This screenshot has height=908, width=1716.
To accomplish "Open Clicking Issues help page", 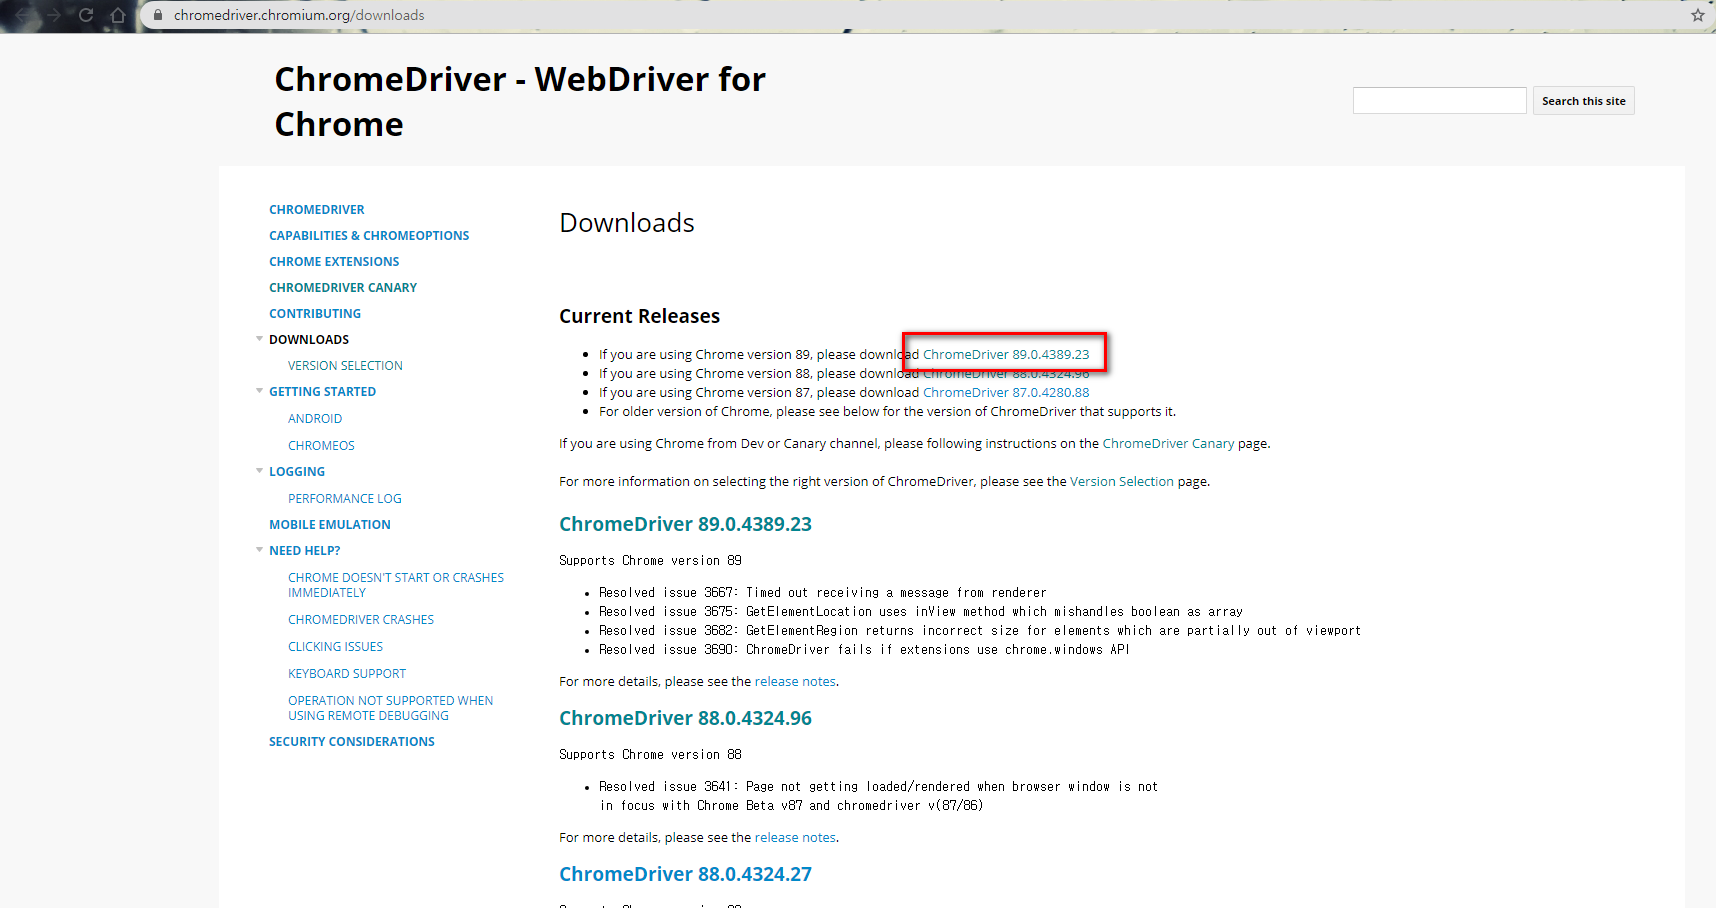I will click(x=335, y=646).
